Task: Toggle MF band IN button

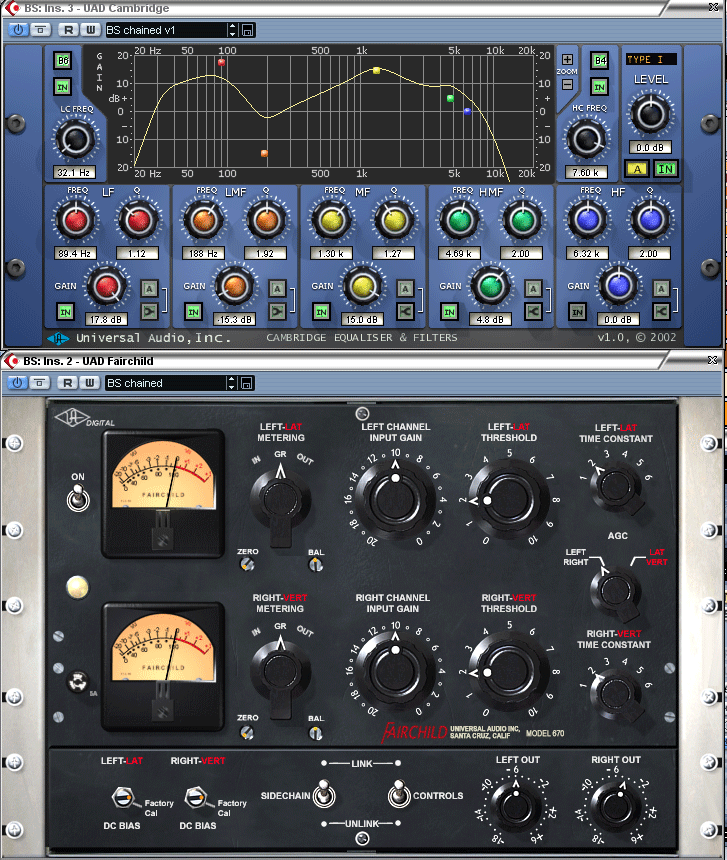Action: point(321,312)
